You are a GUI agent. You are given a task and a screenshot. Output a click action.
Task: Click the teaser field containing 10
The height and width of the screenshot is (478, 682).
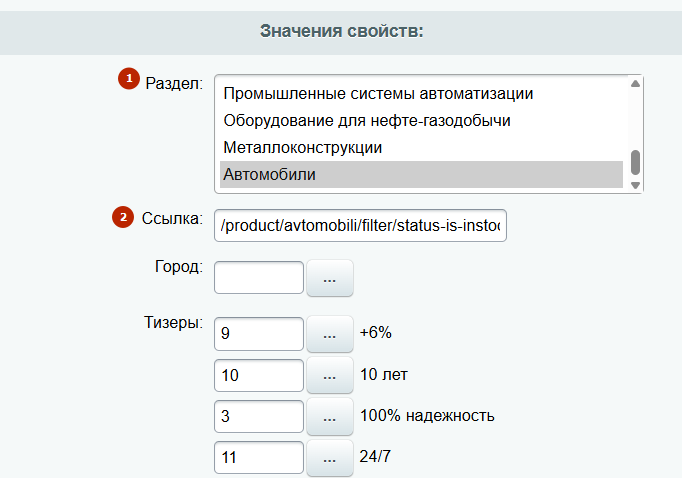(259, 375)
